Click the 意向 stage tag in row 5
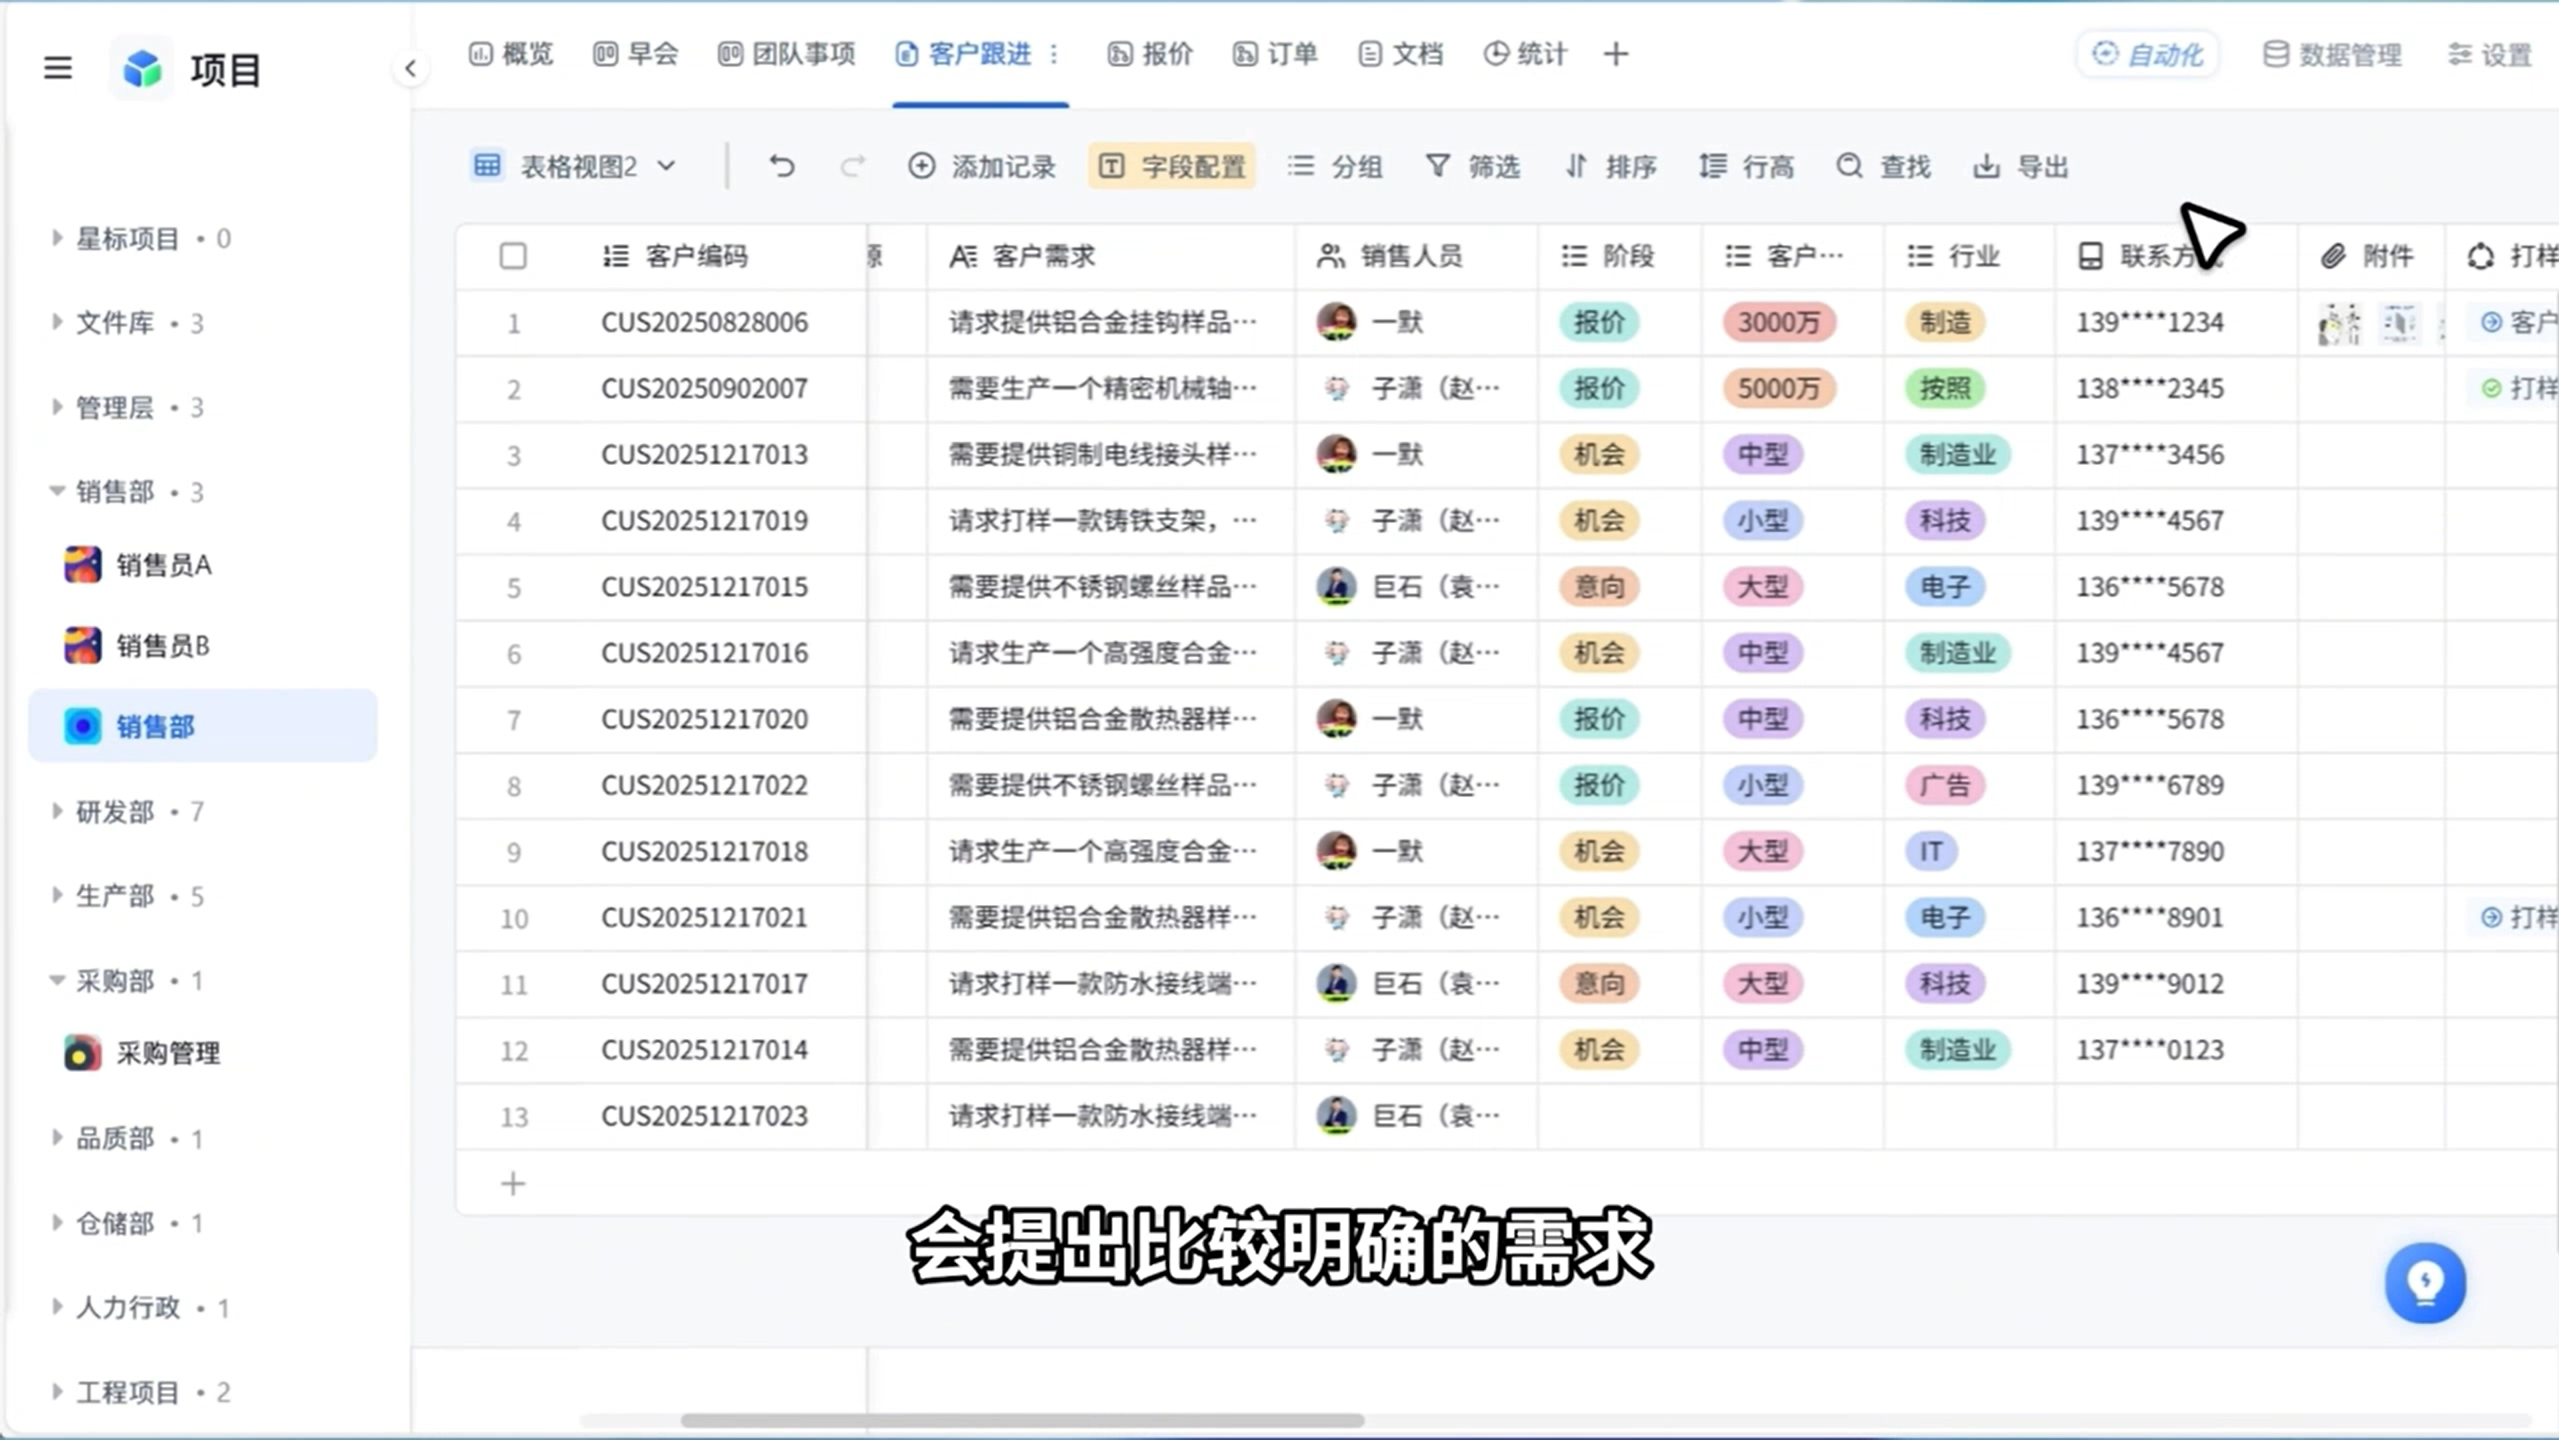The width and height of the screenshot is (2559, 1440). tap(1599, 587)
